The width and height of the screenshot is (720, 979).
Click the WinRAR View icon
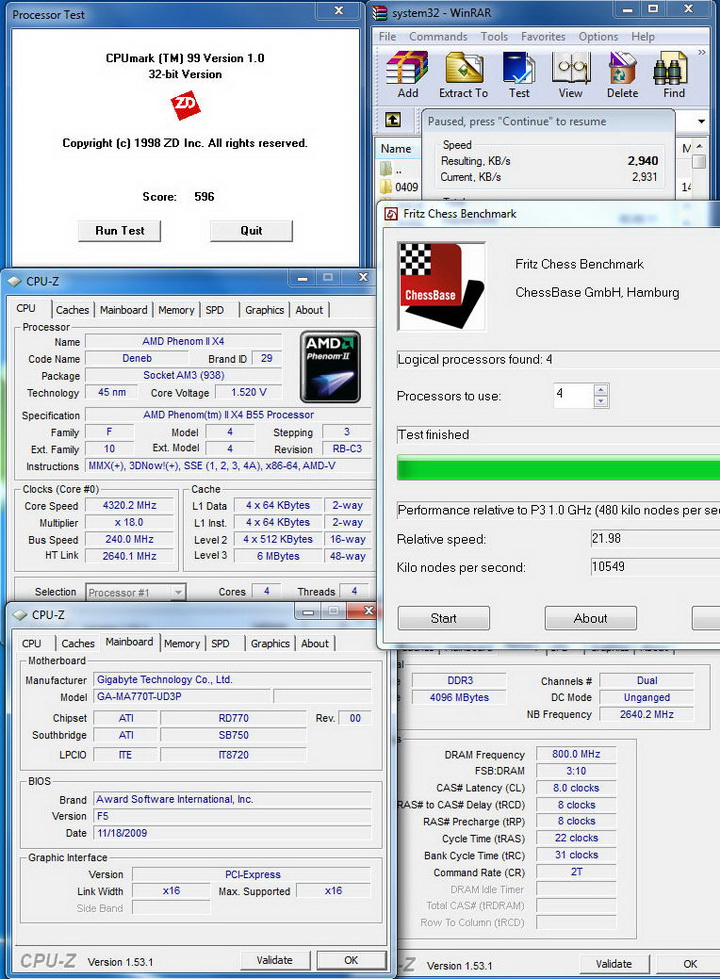[571, 67]
